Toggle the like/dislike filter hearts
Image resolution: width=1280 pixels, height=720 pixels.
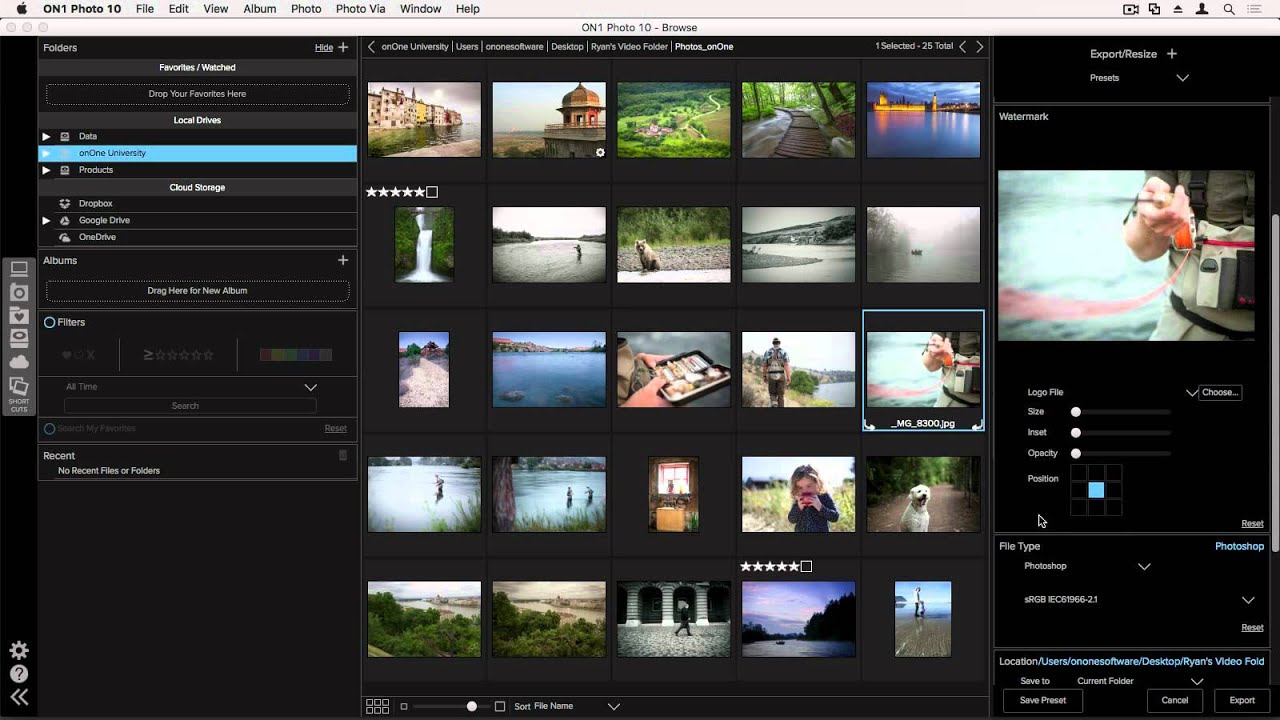pos(78,354)
